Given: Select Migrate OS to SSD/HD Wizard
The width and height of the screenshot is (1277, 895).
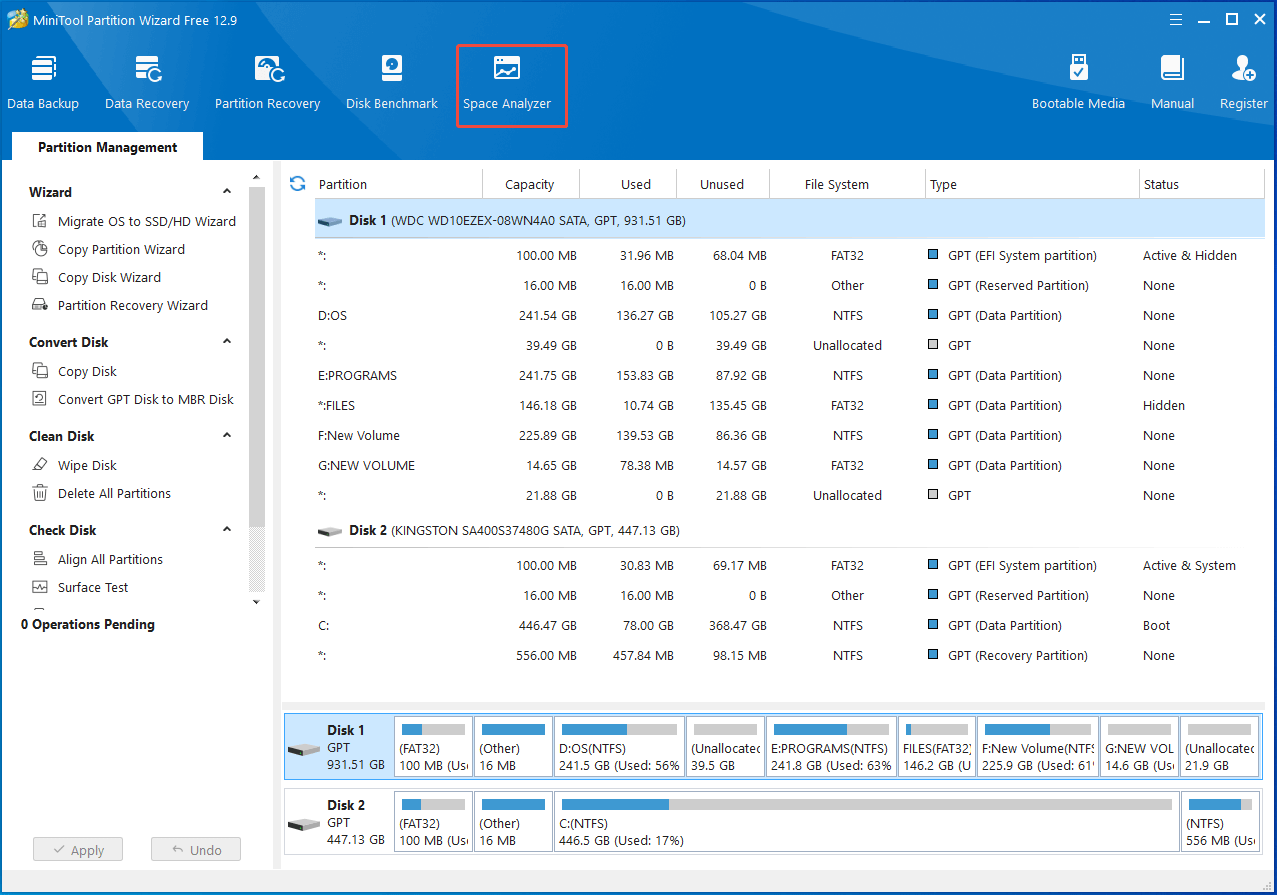Looking at the screenshot, I should pyautogui.click(x=141, y=221).
